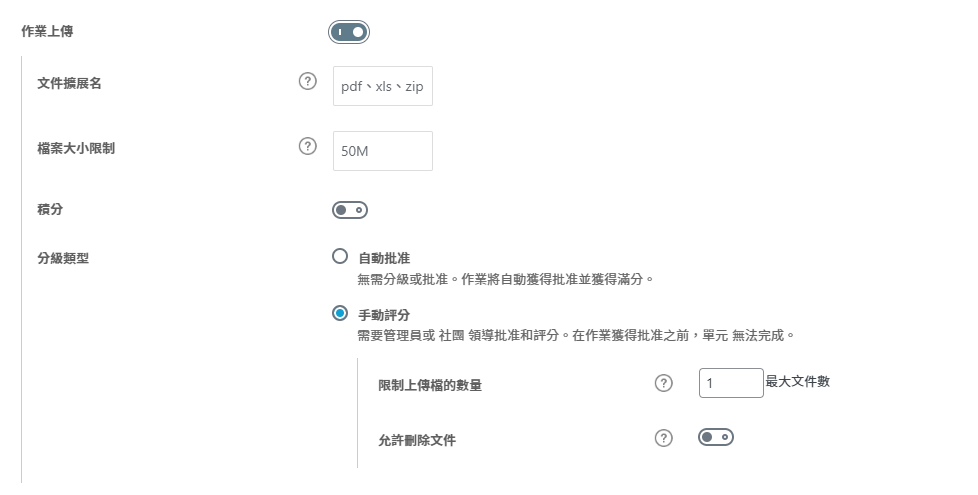Screen dimensions: 978x495
Task: Select the 自動批准 radio button
Action: pyautogui.click(x=340, y=256)
